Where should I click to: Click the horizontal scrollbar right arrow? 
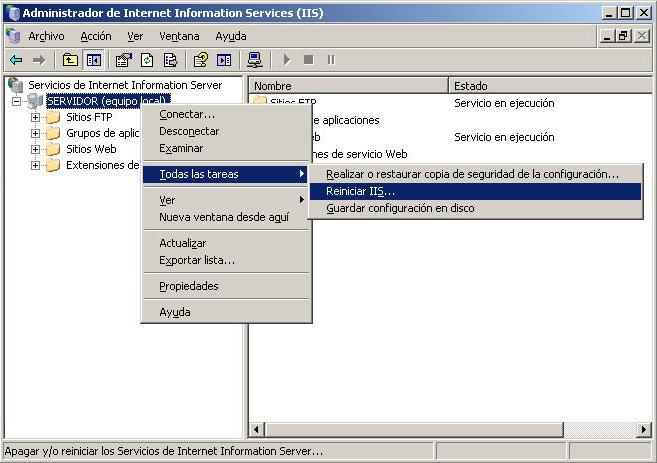(x=630, y=430)
